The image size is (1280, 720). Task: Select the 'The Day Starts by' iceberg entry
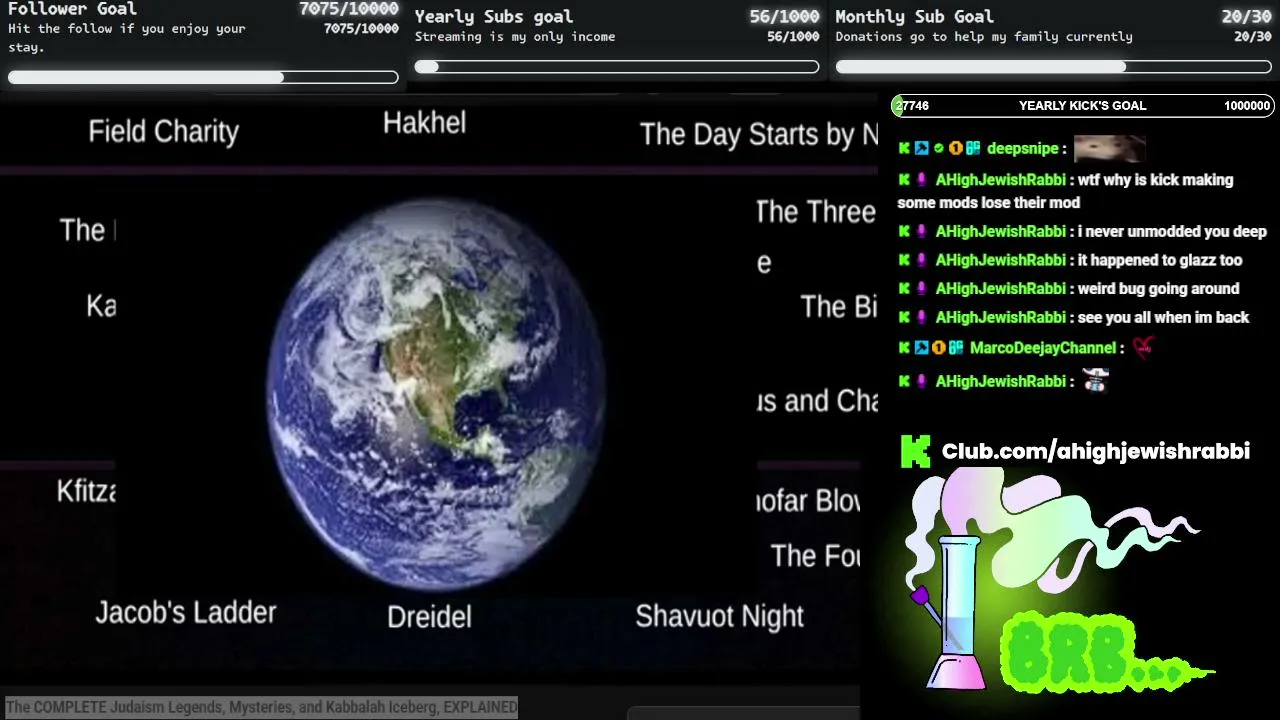click(759, 134)
